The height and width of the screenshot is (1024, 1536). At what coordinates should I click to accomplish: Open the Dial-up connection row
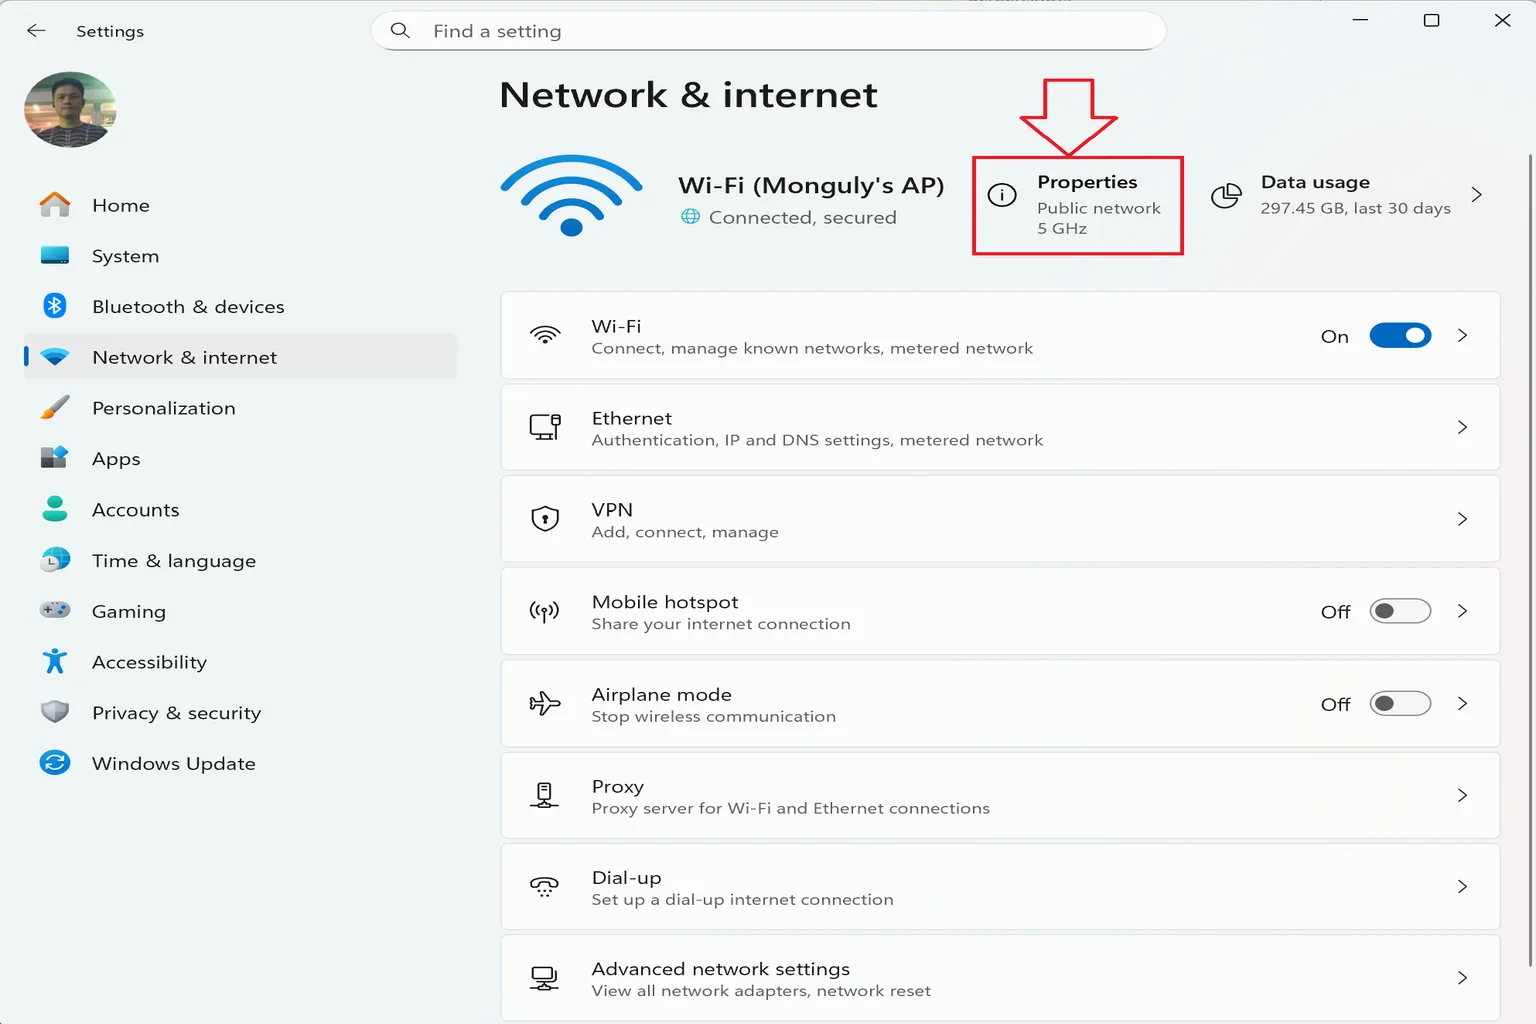[x=1000, y=887]
